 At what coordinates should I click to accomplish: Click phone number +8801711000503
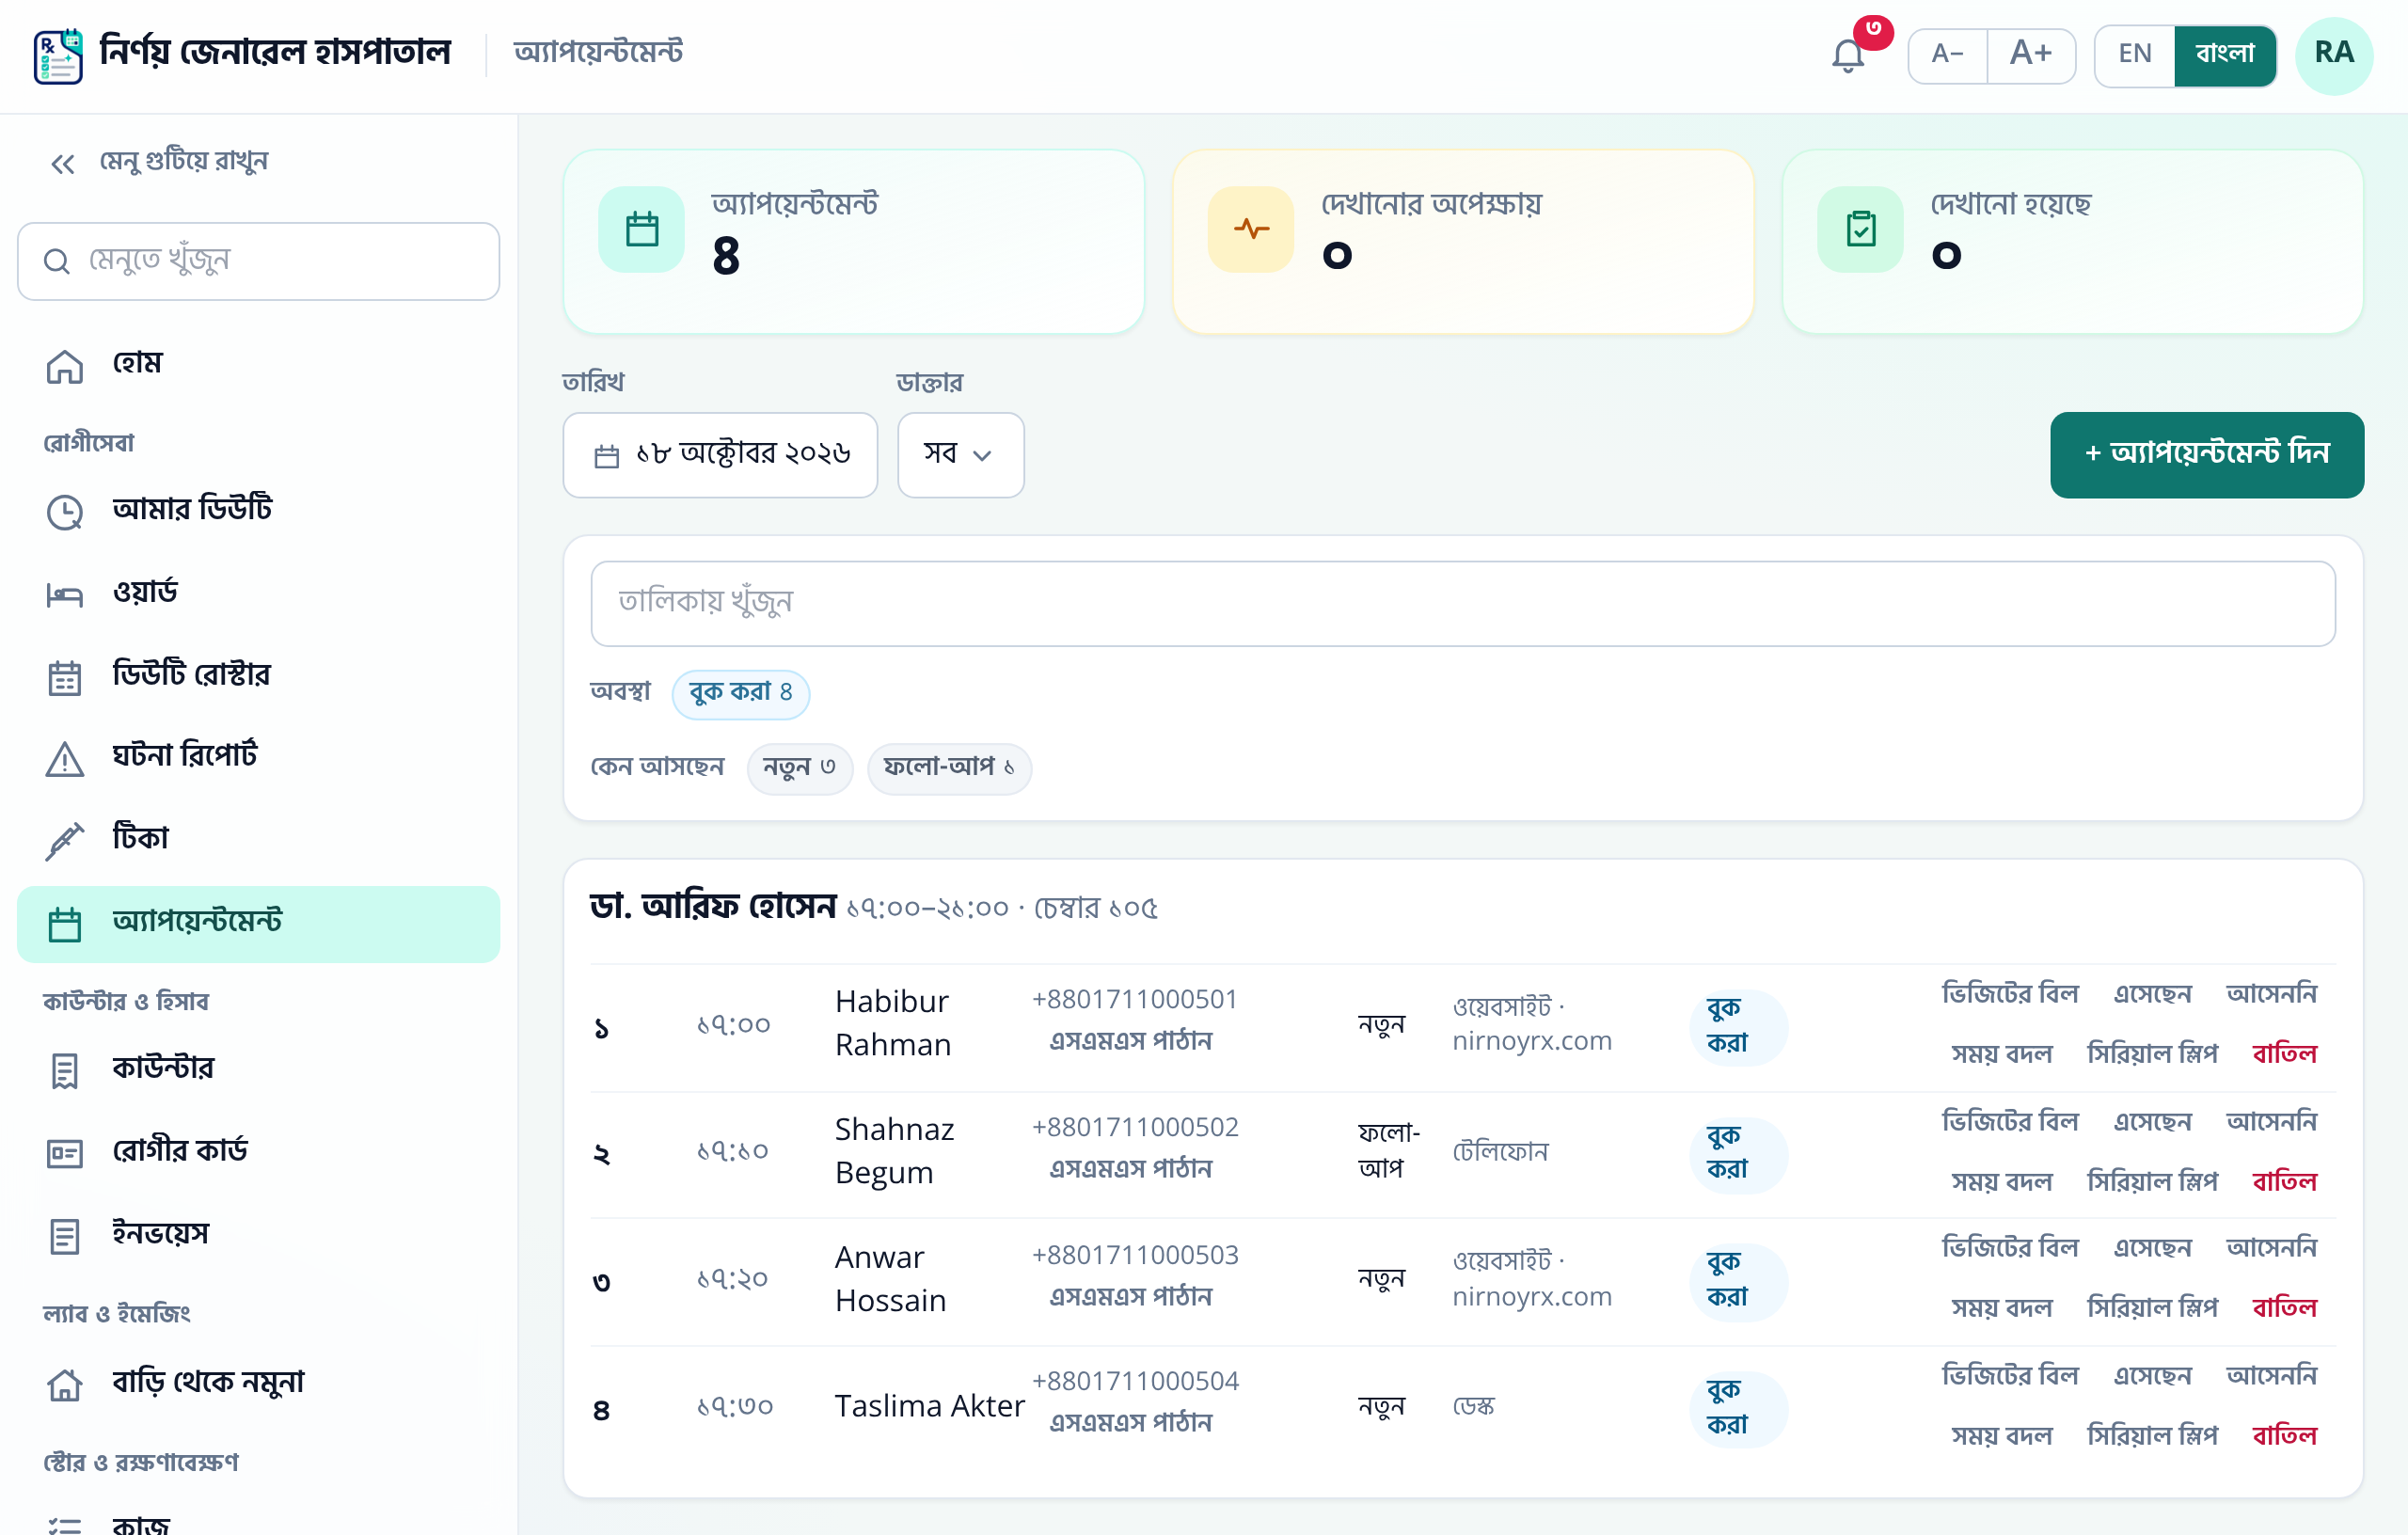click(x=1135, y=1255)
